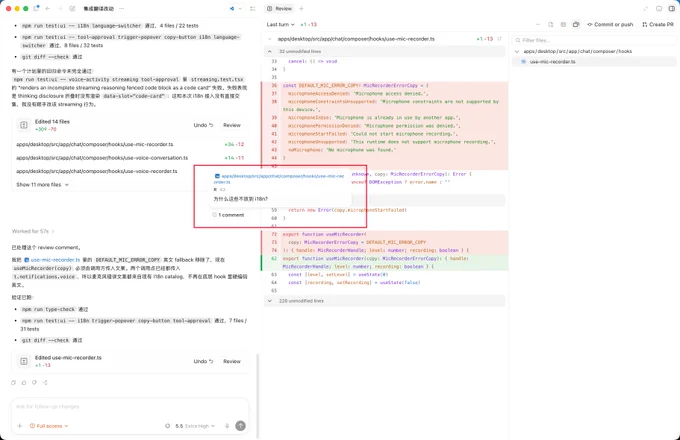Click the minus icon in review toolbar

pos(538,24)
